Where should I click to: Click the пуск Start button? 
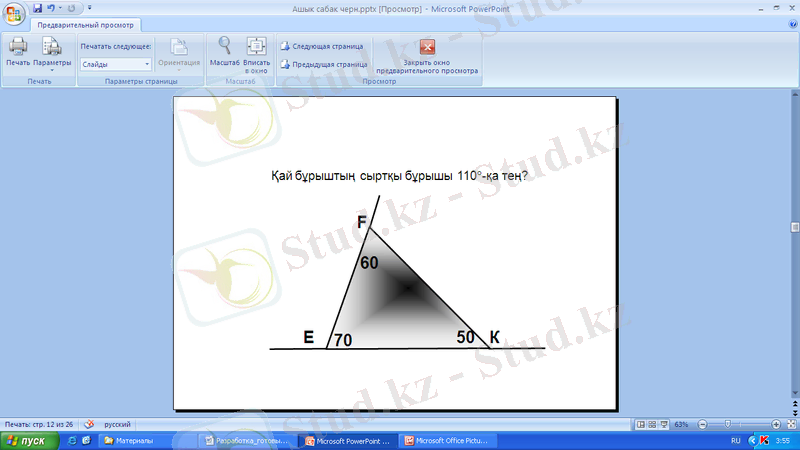pos(27,440)
